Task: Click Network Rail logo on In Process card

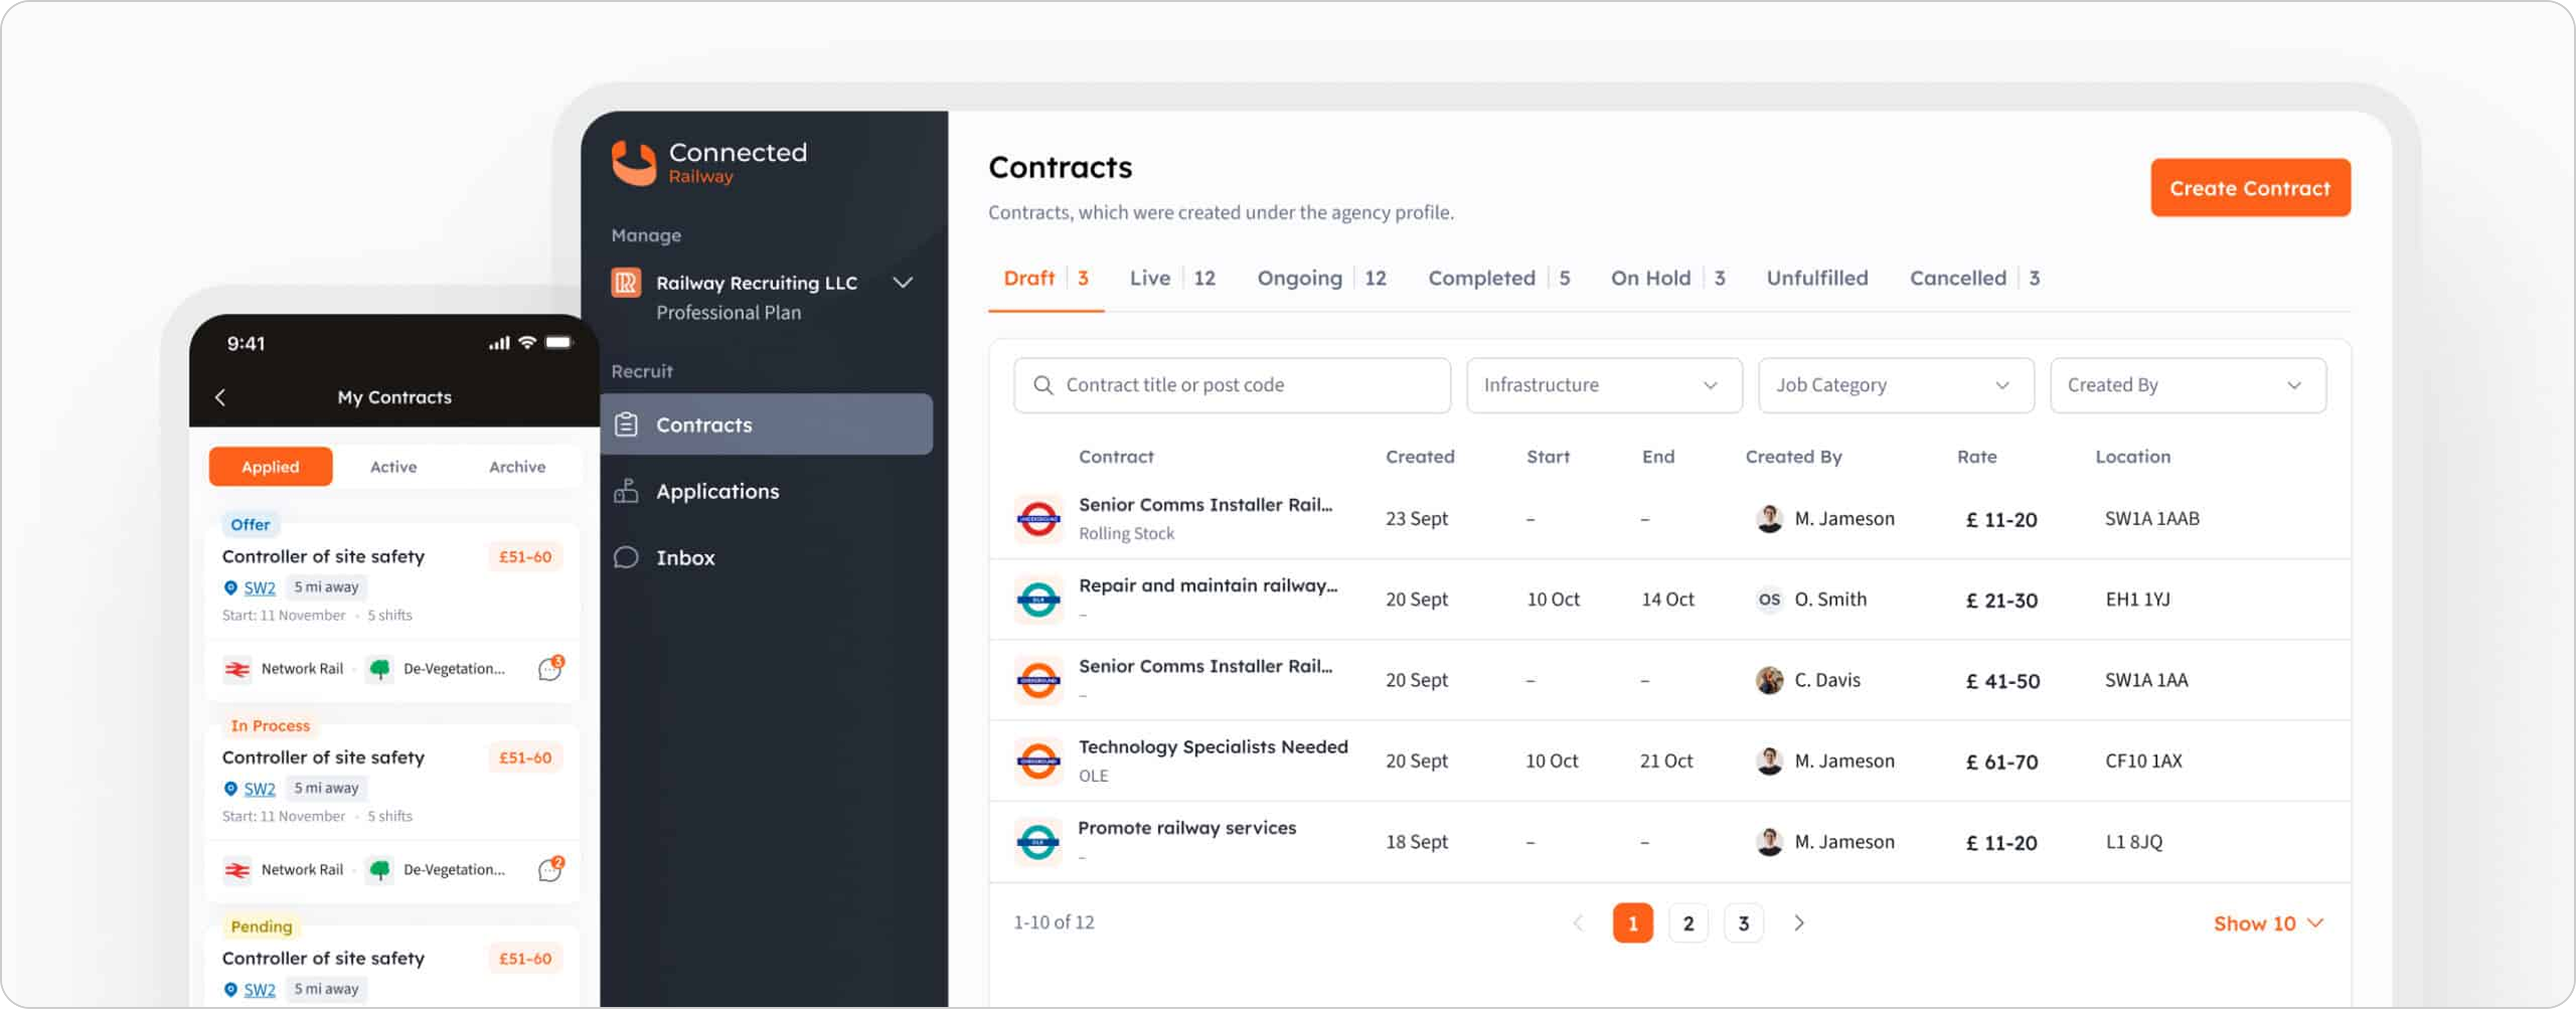Action: pyautogui.click(x=237, y=870)
